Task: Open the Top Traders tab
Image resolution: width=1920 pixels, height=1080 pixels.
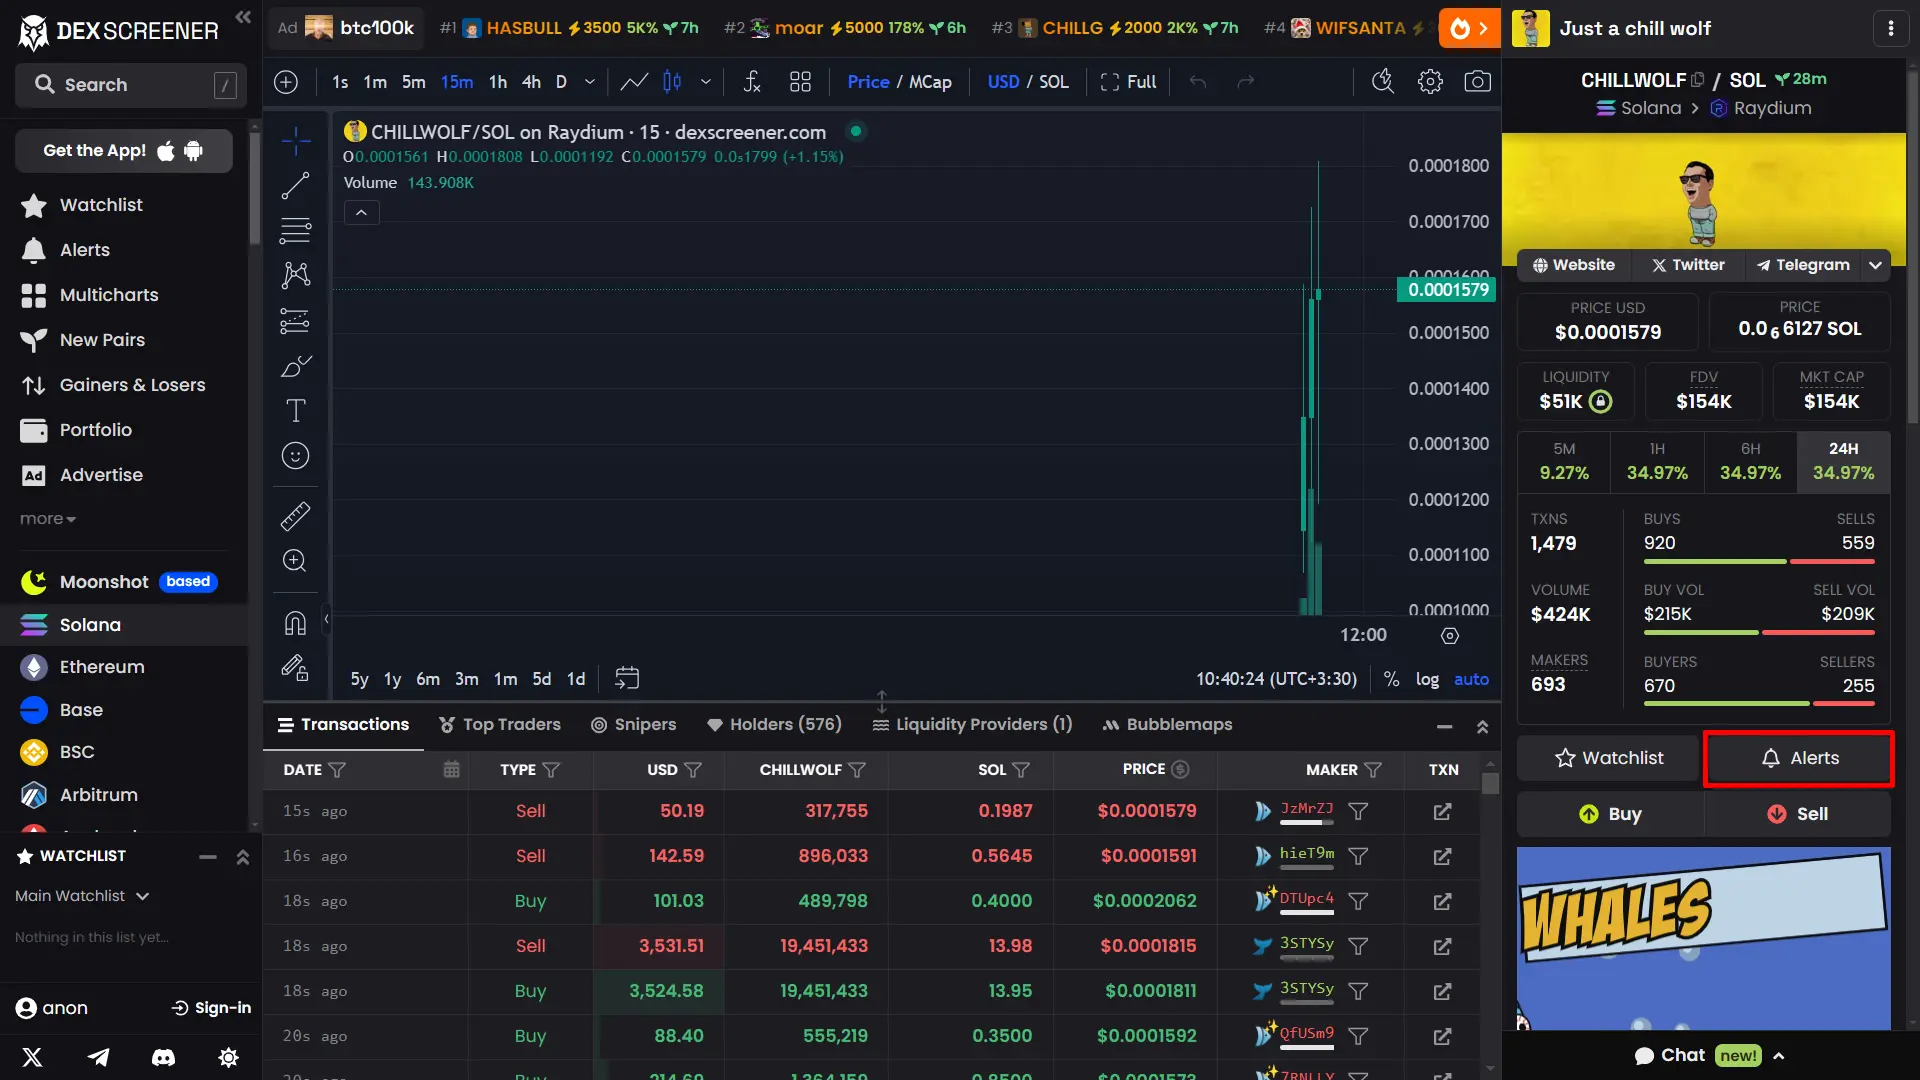Action: click(500, 725)
